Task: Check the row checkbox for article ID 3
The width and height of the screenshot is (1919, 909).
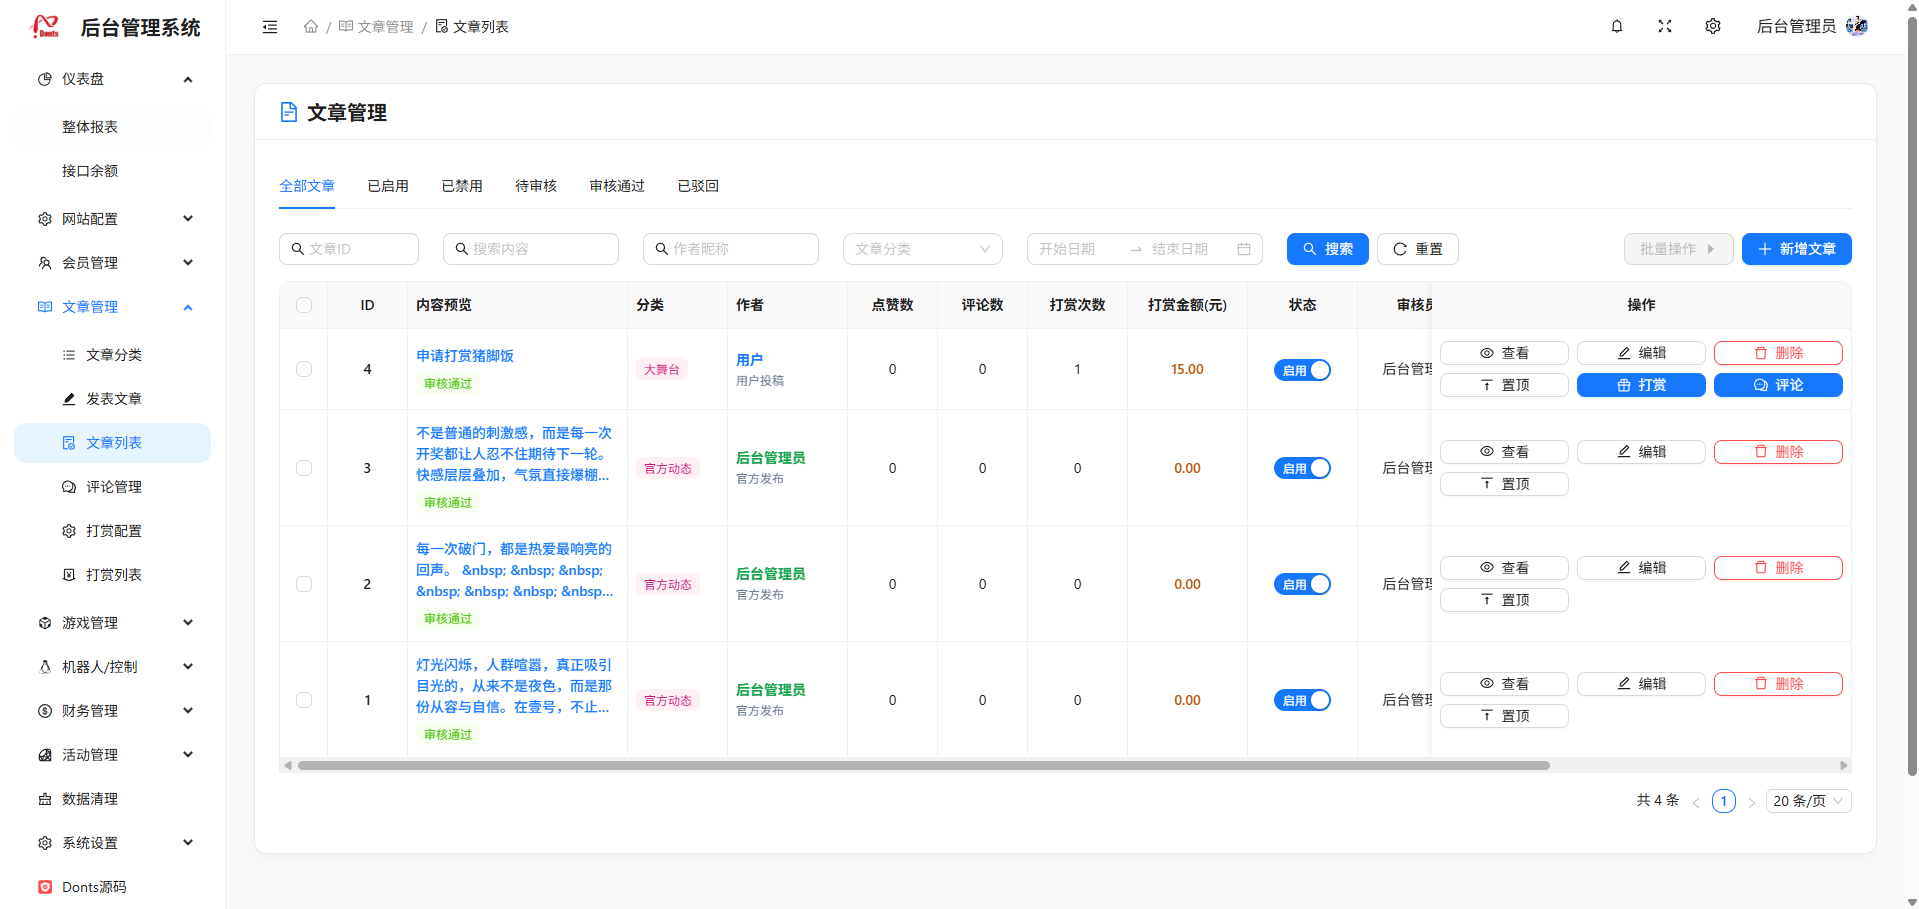Action: 304,468
